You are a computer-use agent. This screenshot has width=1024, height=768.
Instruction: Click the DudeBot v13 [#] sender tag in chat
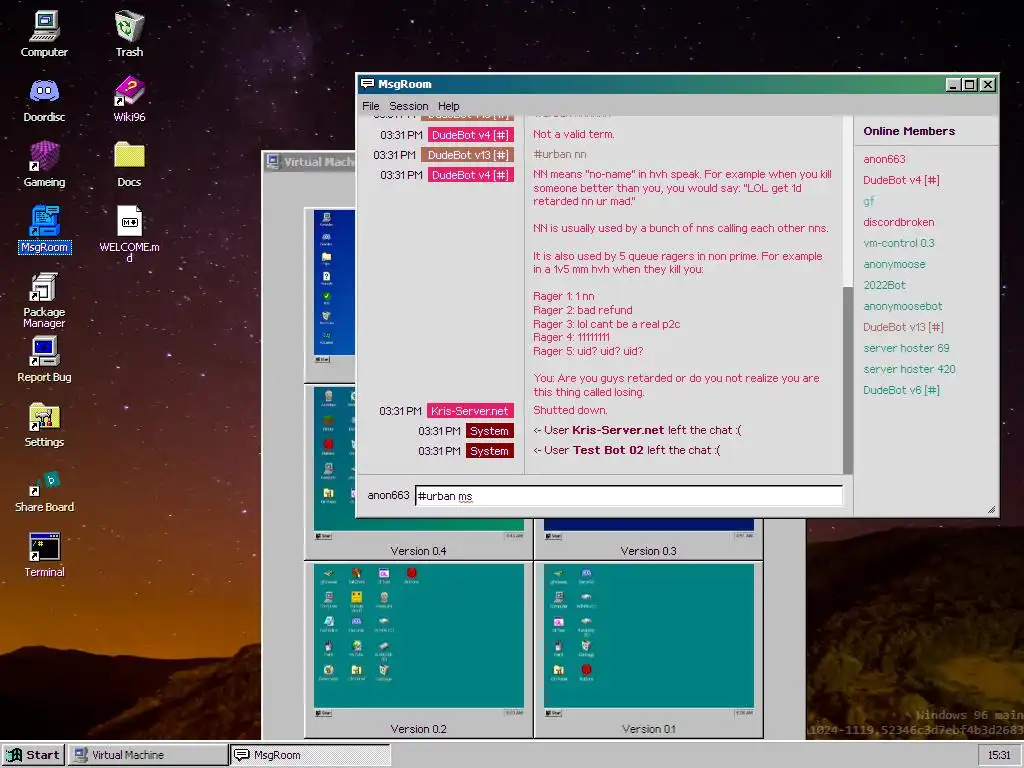coord(468,155)
